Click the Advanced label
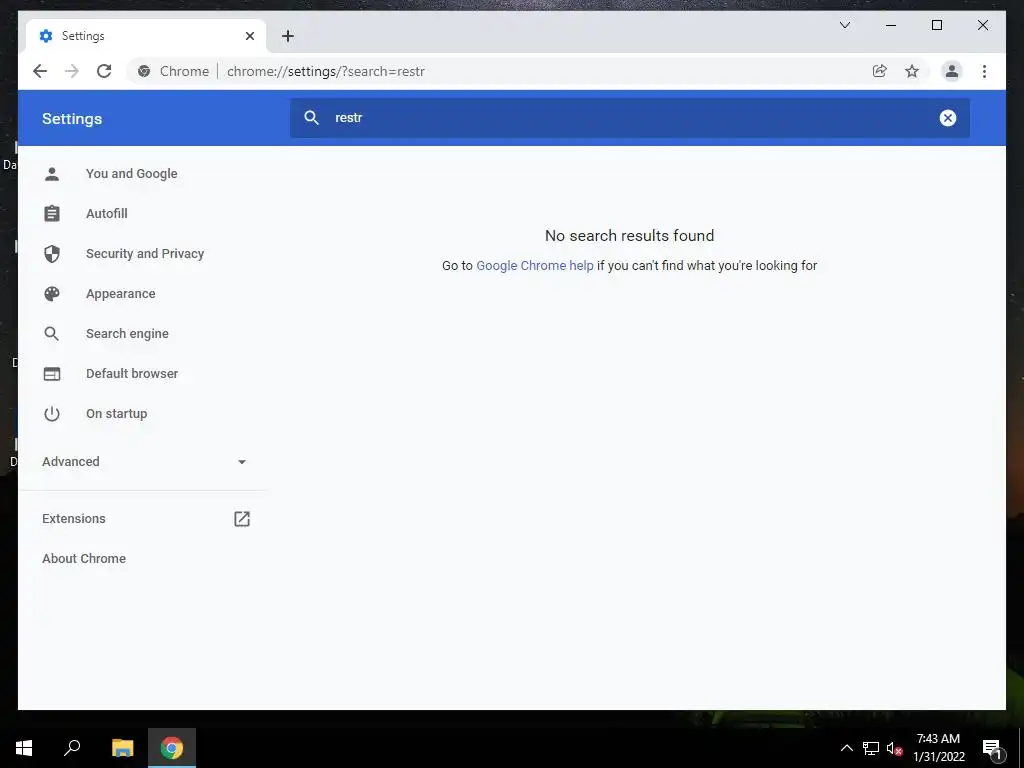This screenshot has width=1024, height=768. (71, 462)
